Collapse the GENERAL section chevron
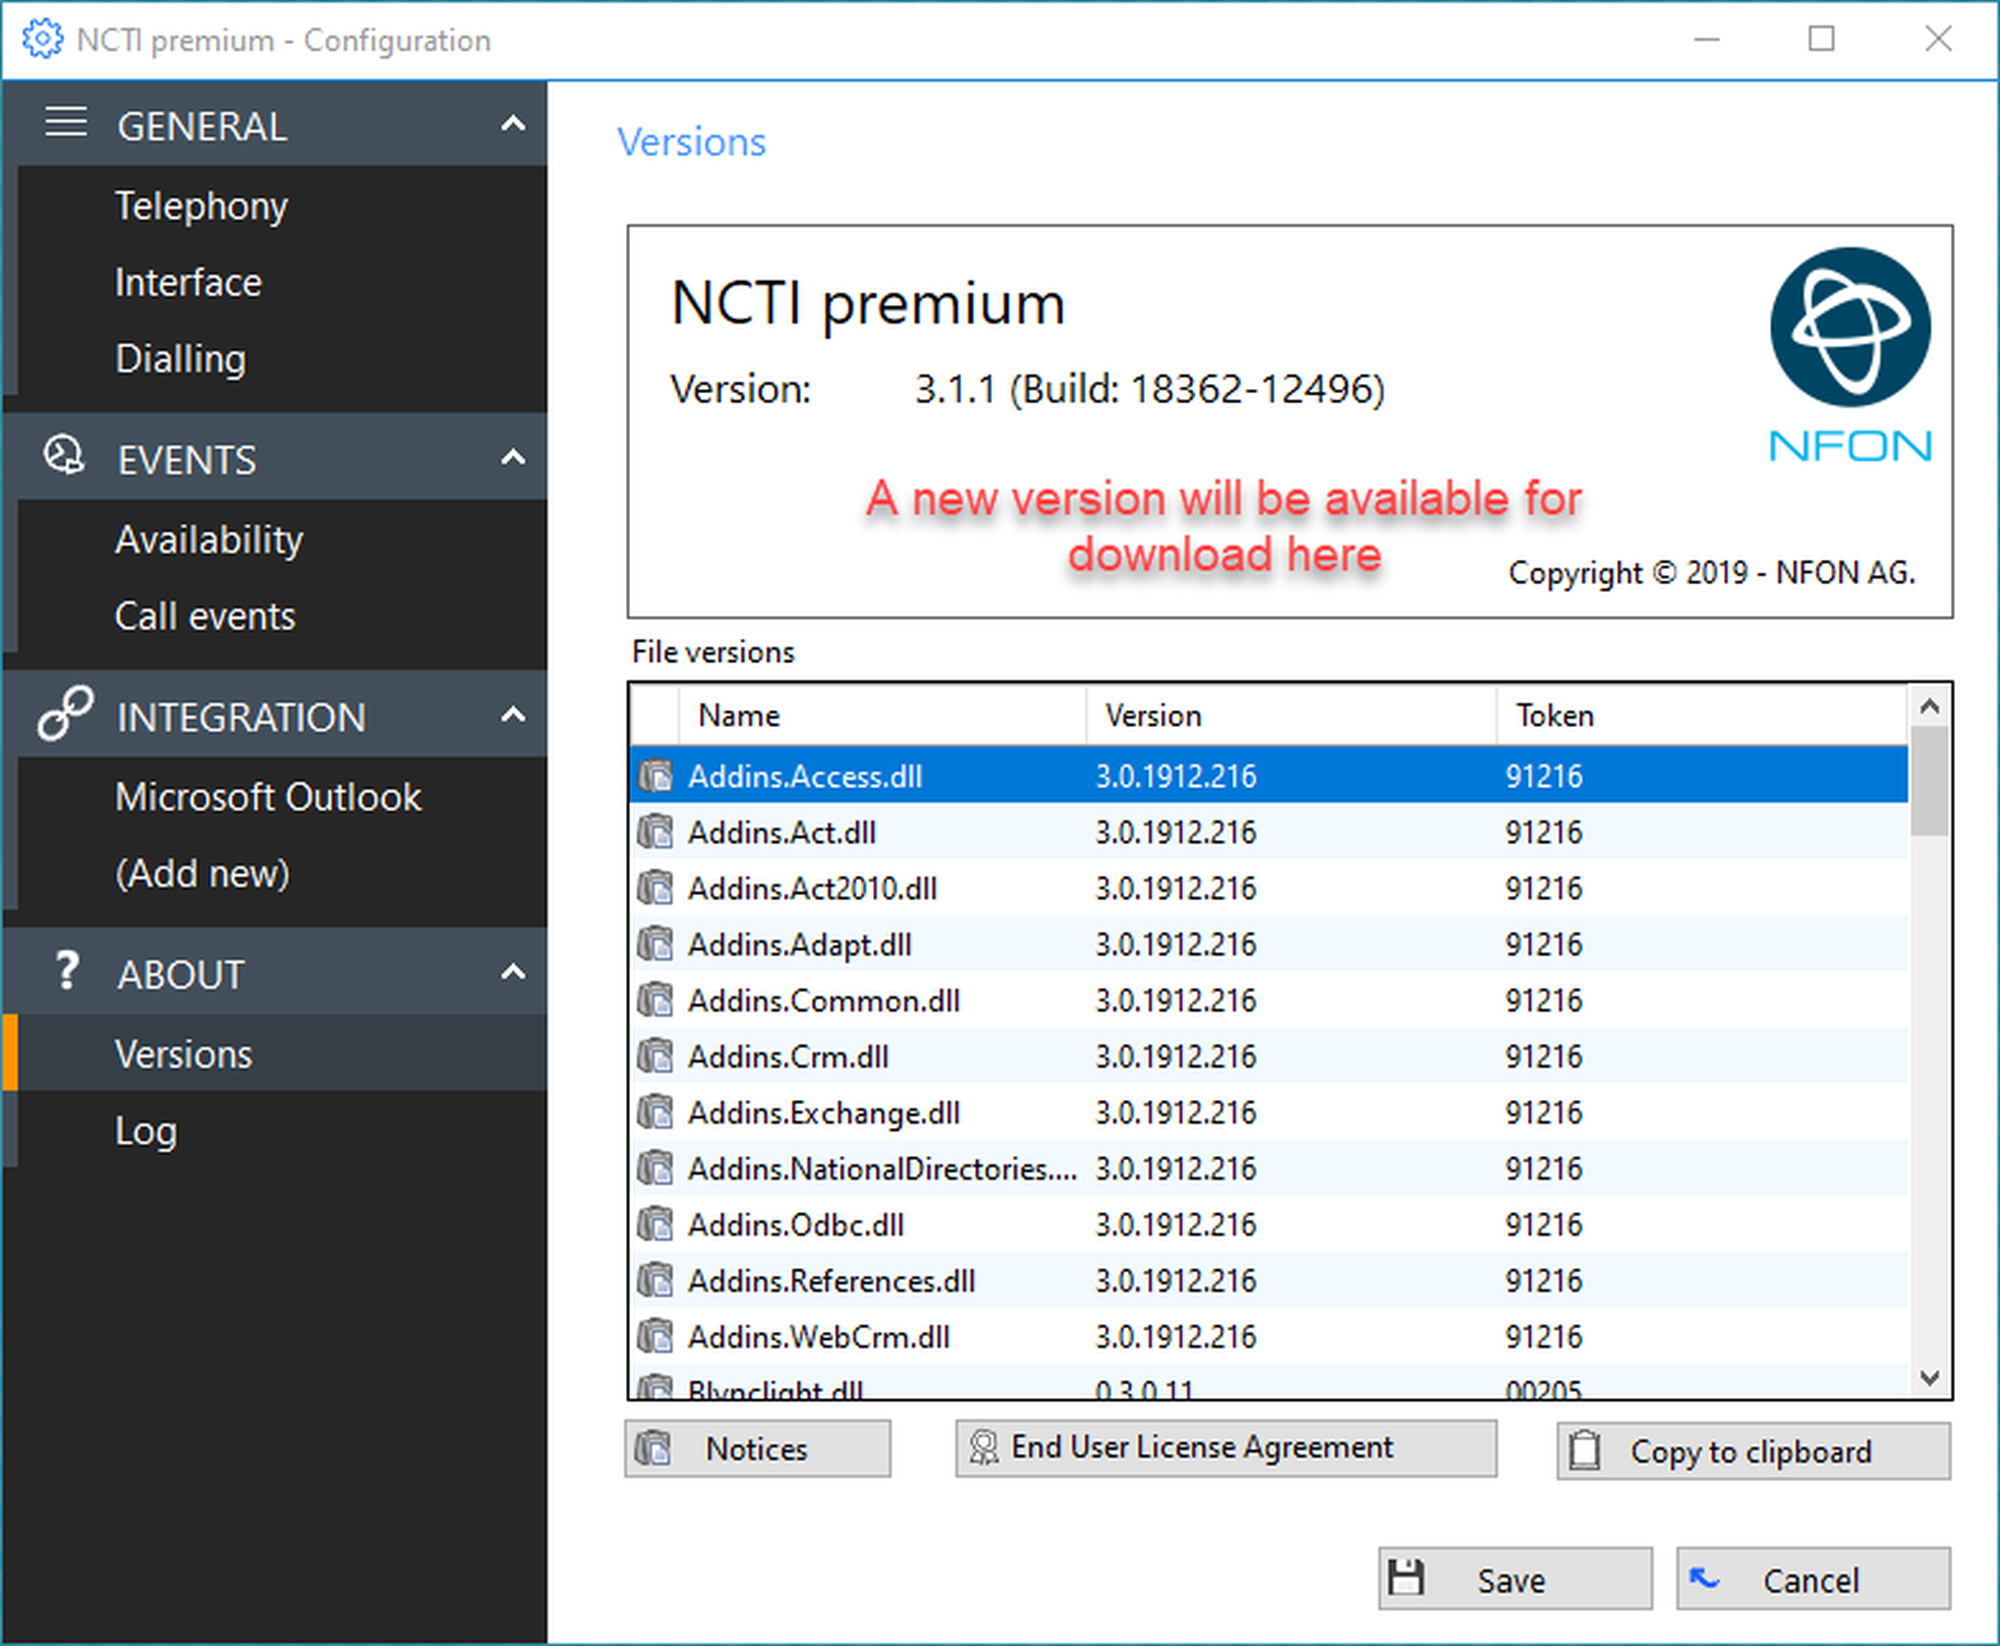Viewport: 2000px width, 1646px height. [513, 124]
